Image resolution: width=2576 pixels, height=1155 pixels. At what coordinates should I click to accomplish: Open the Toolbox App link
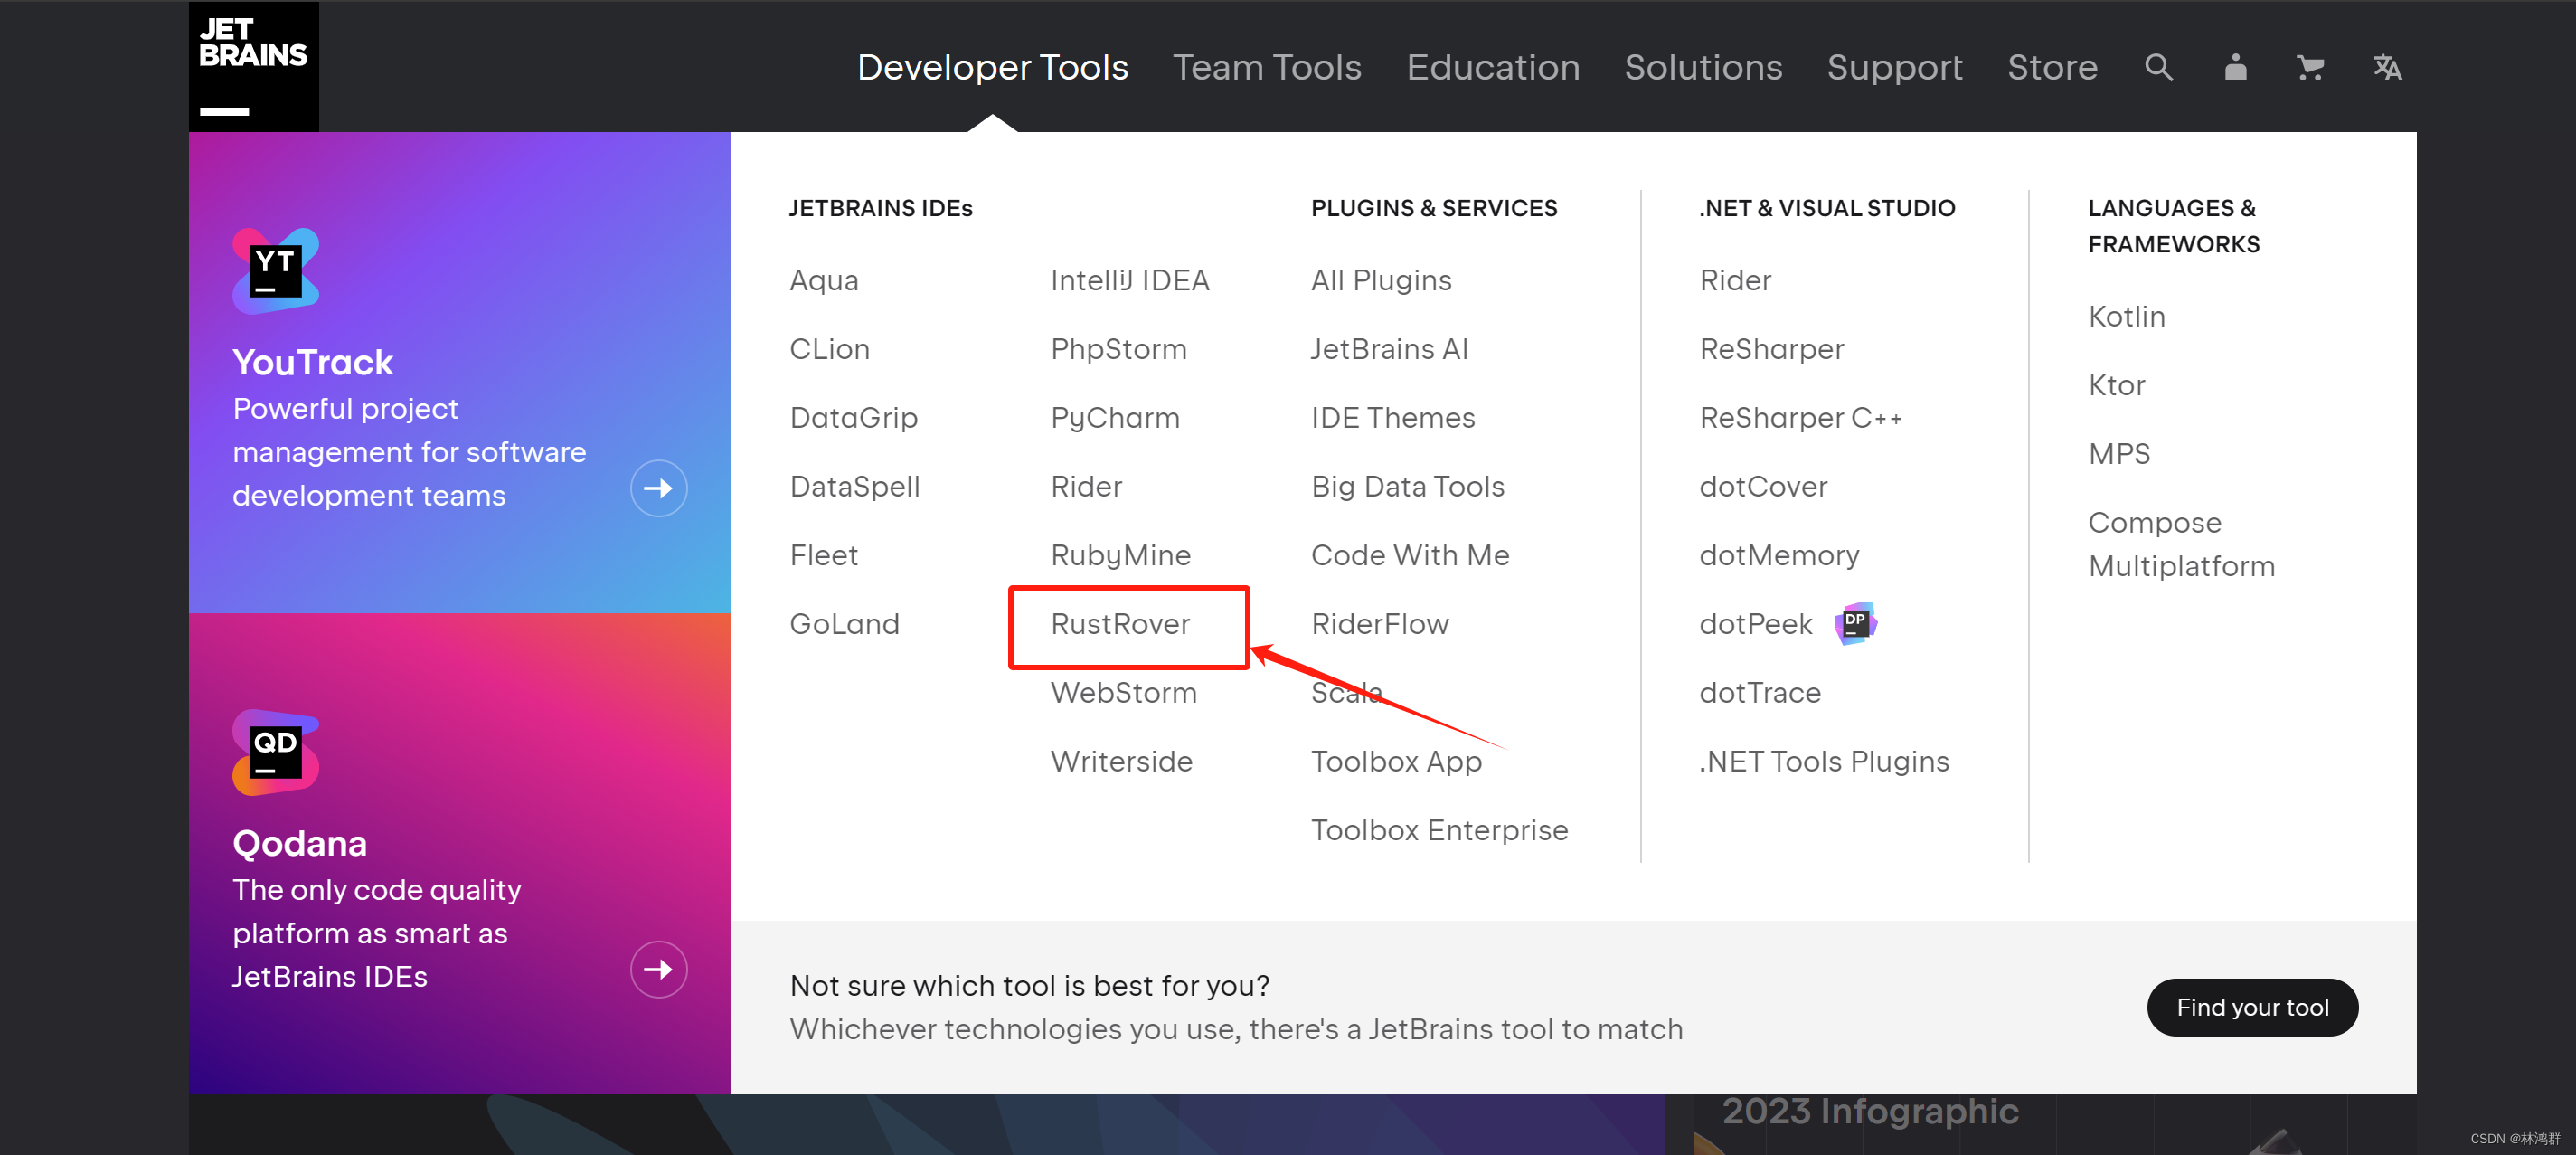(1396, 762)
